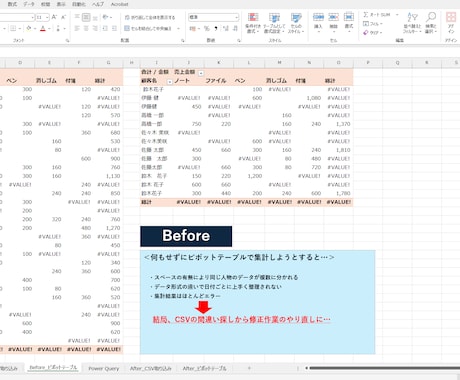Switch to After_ピボットテーブル sheet tab
Screen dimensions: 460x380
[204, 368]
